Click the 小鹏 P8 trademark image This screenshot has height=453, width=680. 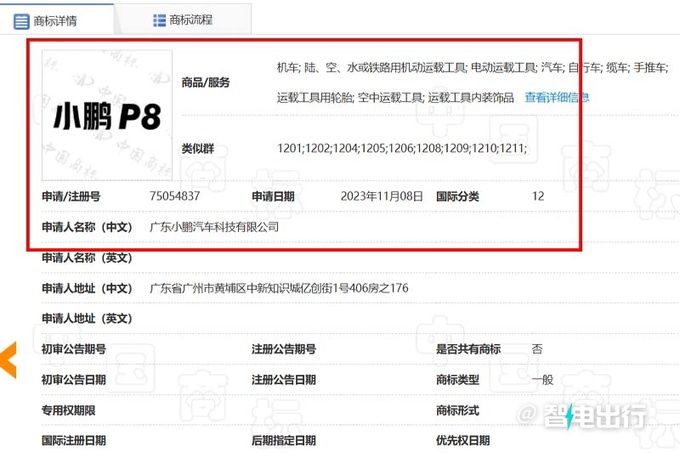[107, 115]
